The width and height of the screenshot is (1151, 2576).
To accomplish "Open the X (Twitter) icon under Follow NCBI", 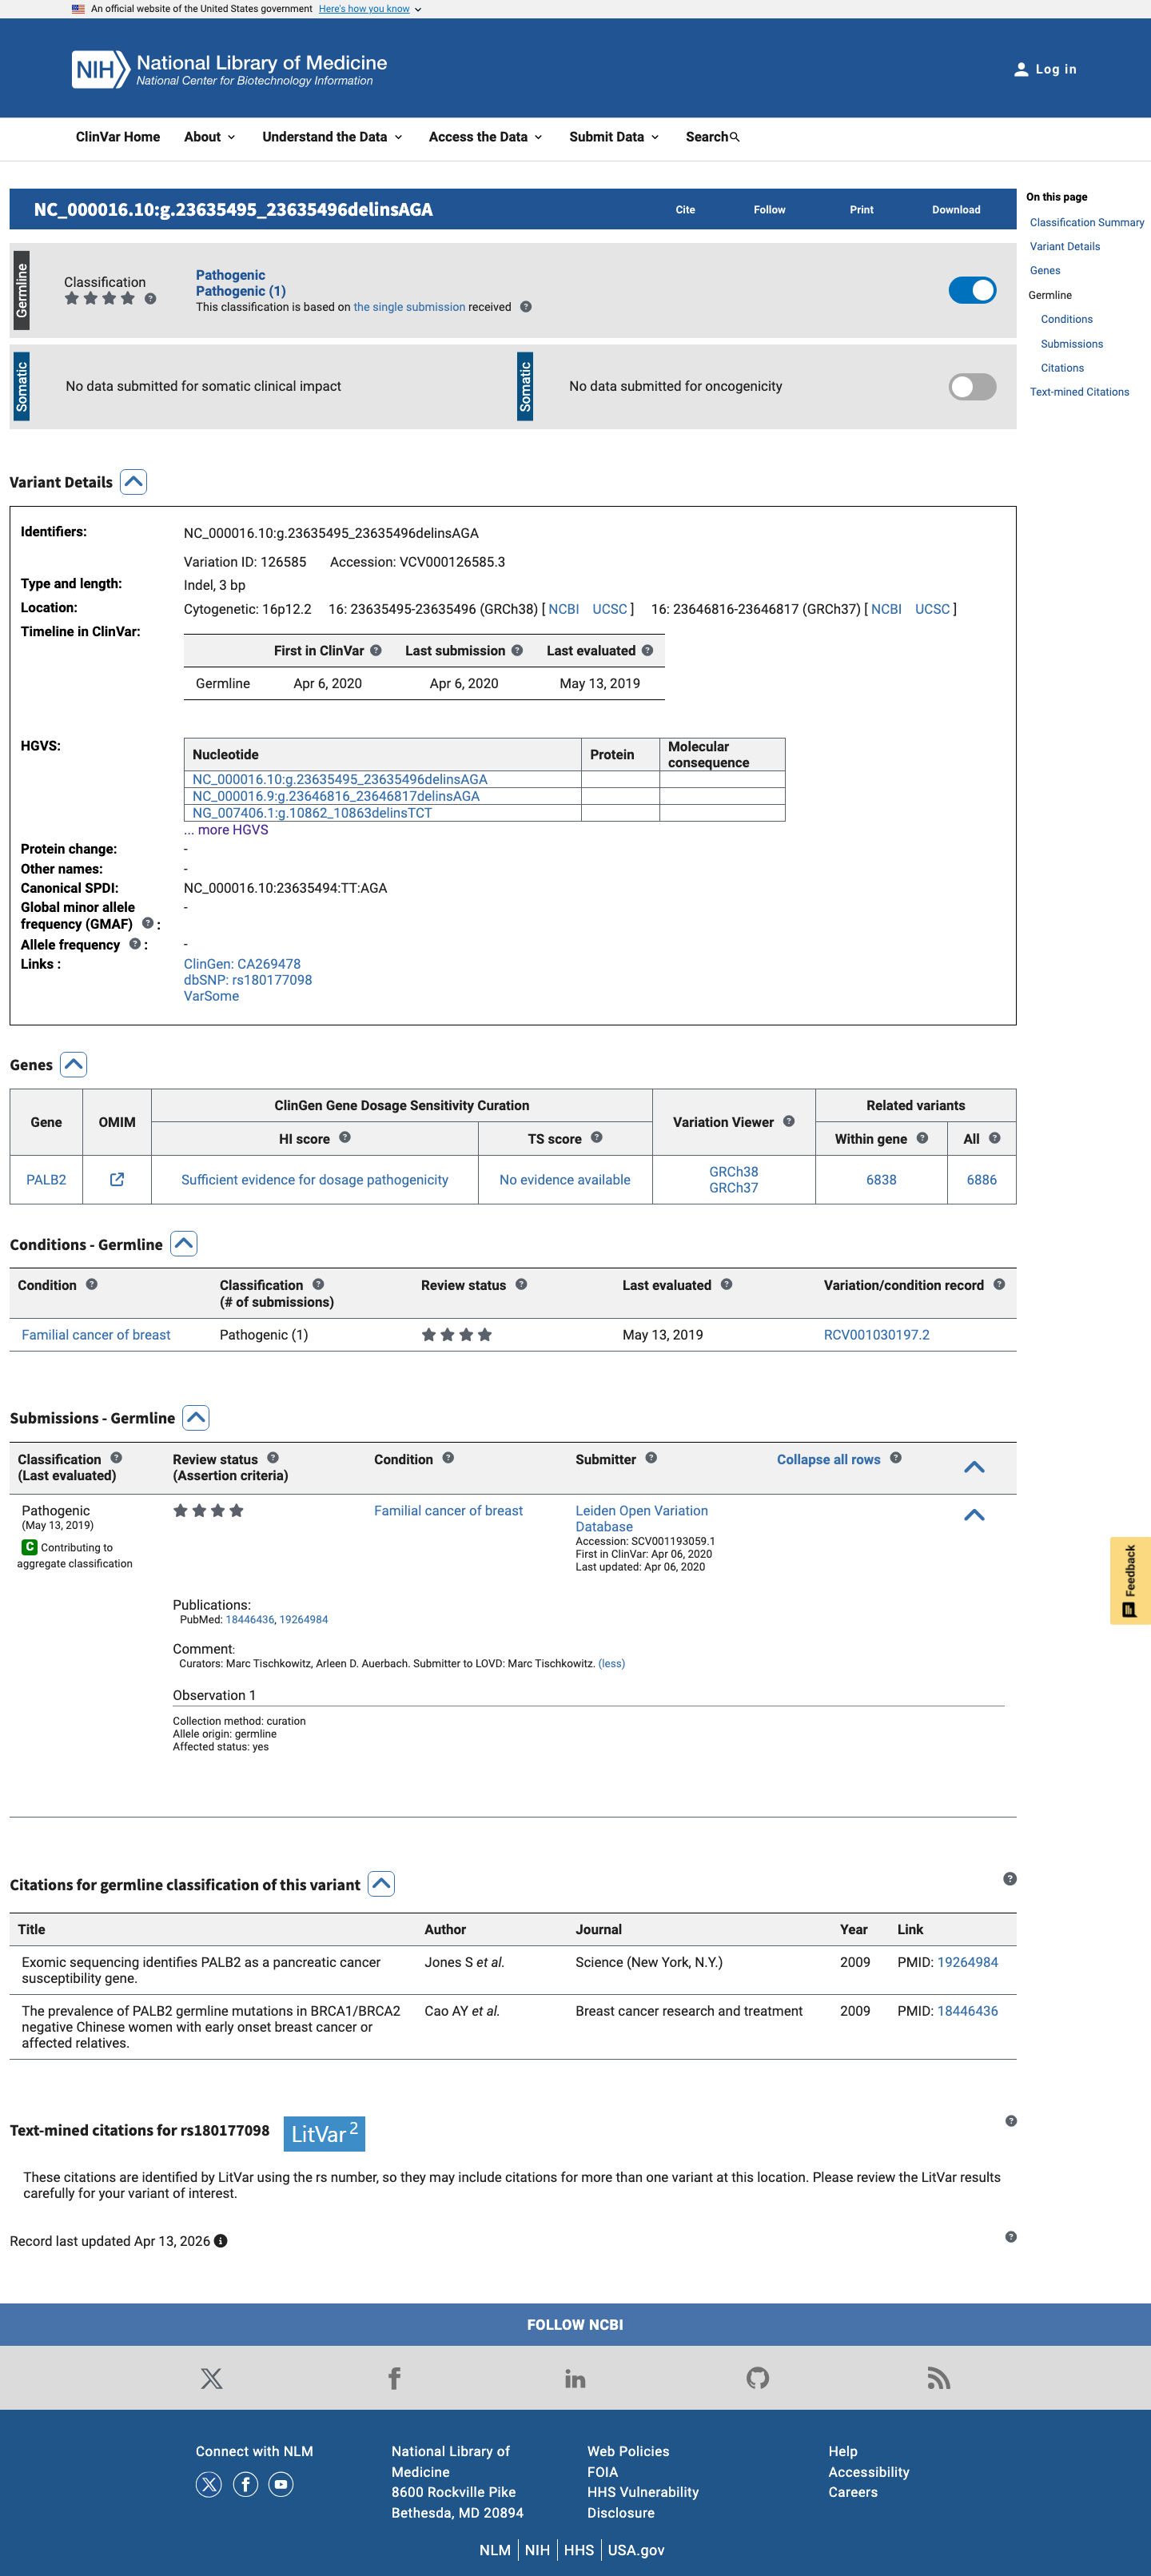I will 212,2378.
